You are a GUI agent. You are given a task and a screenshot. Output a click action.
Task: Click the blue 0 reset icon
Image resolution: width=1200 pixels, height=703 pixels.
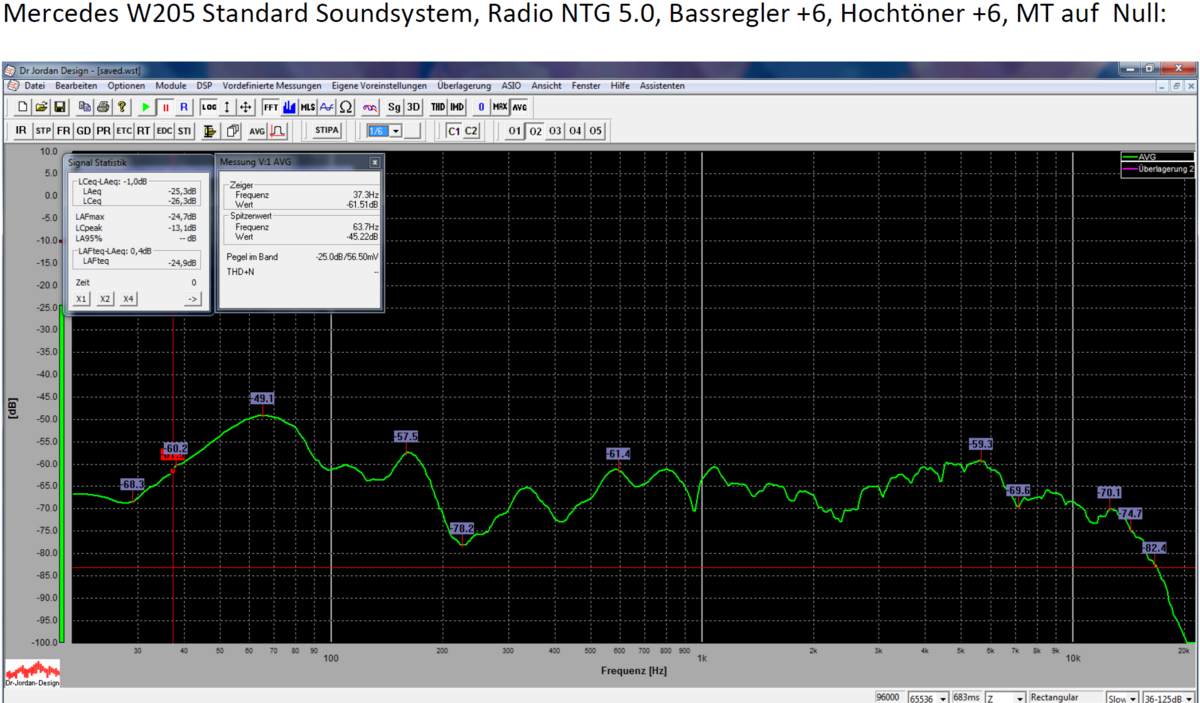coord(481,106)
